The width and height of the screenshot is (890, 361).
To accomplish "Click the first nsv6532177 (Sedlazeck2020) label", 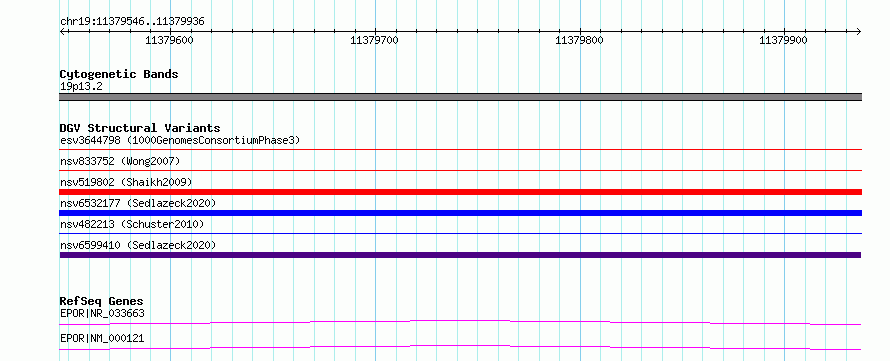I will point(138,203).
